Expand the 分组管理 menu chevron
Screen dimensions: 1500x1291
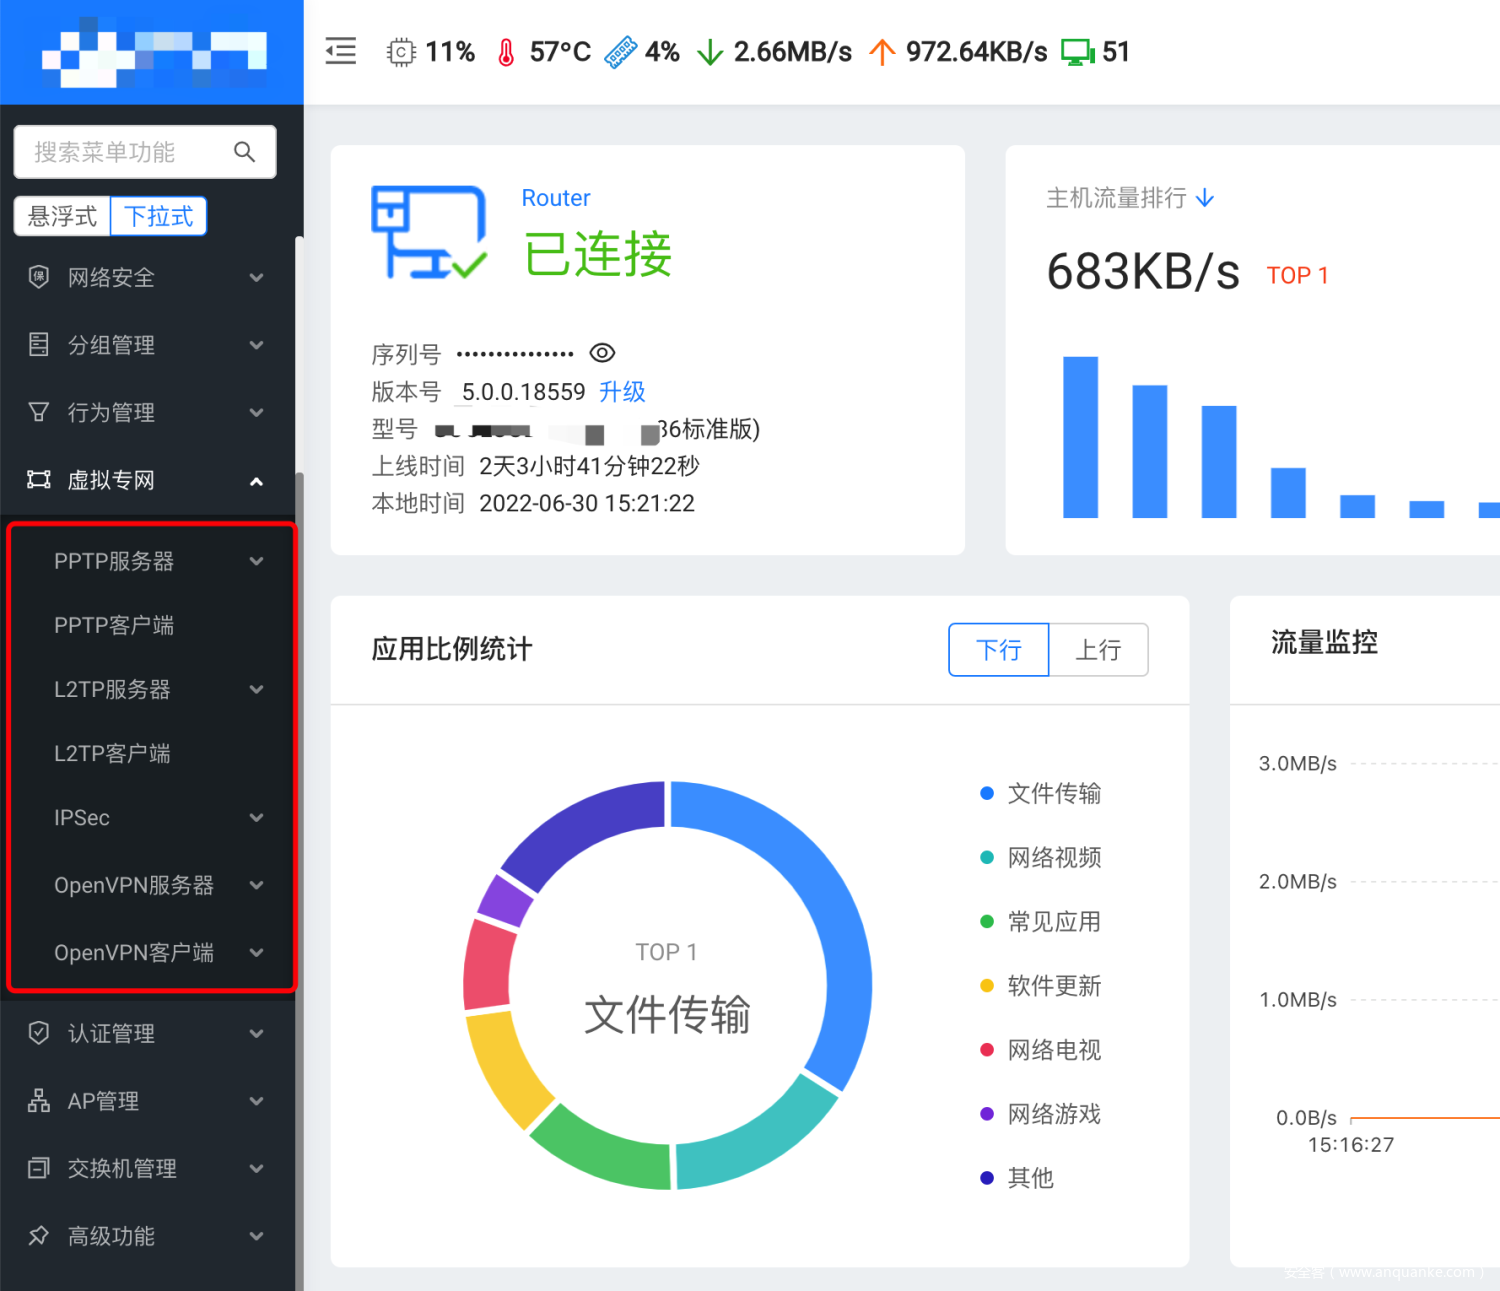click(257, 345)
